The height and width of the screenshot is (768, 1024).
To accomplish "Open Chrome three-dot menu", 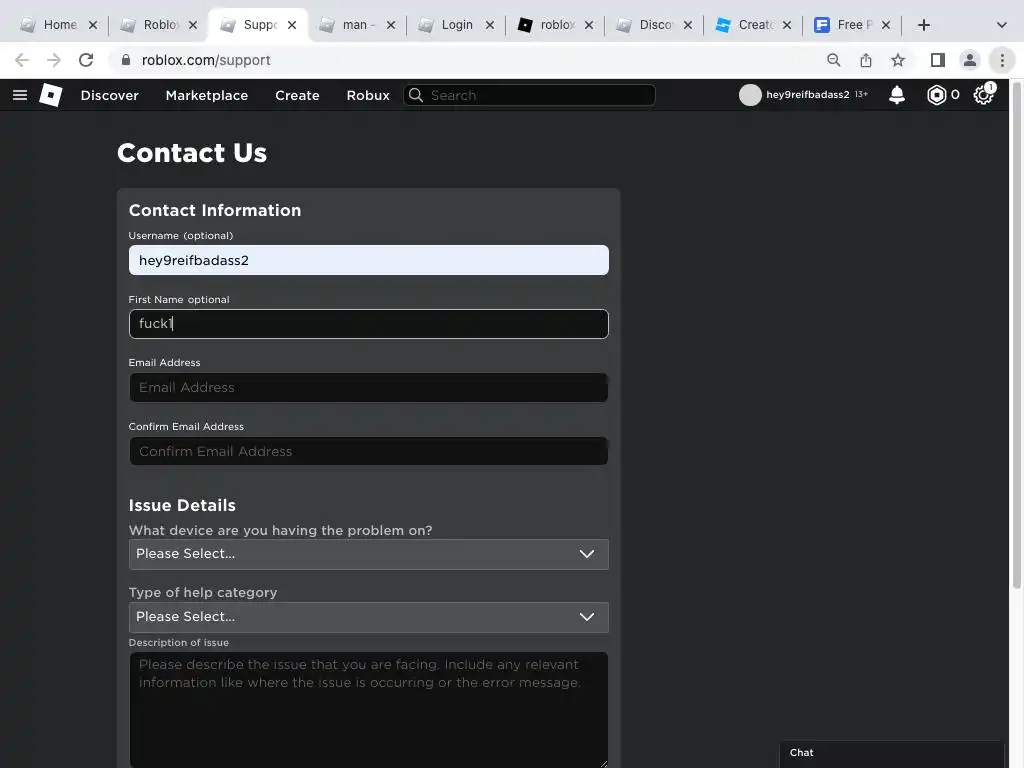I will point(1002,60).
